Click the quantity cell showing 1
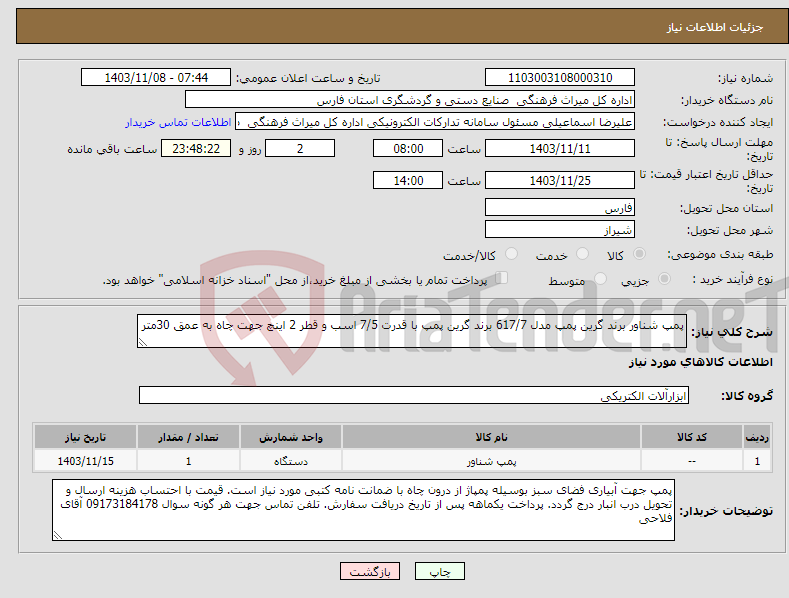The image size is (789, 598). [188, 461]
